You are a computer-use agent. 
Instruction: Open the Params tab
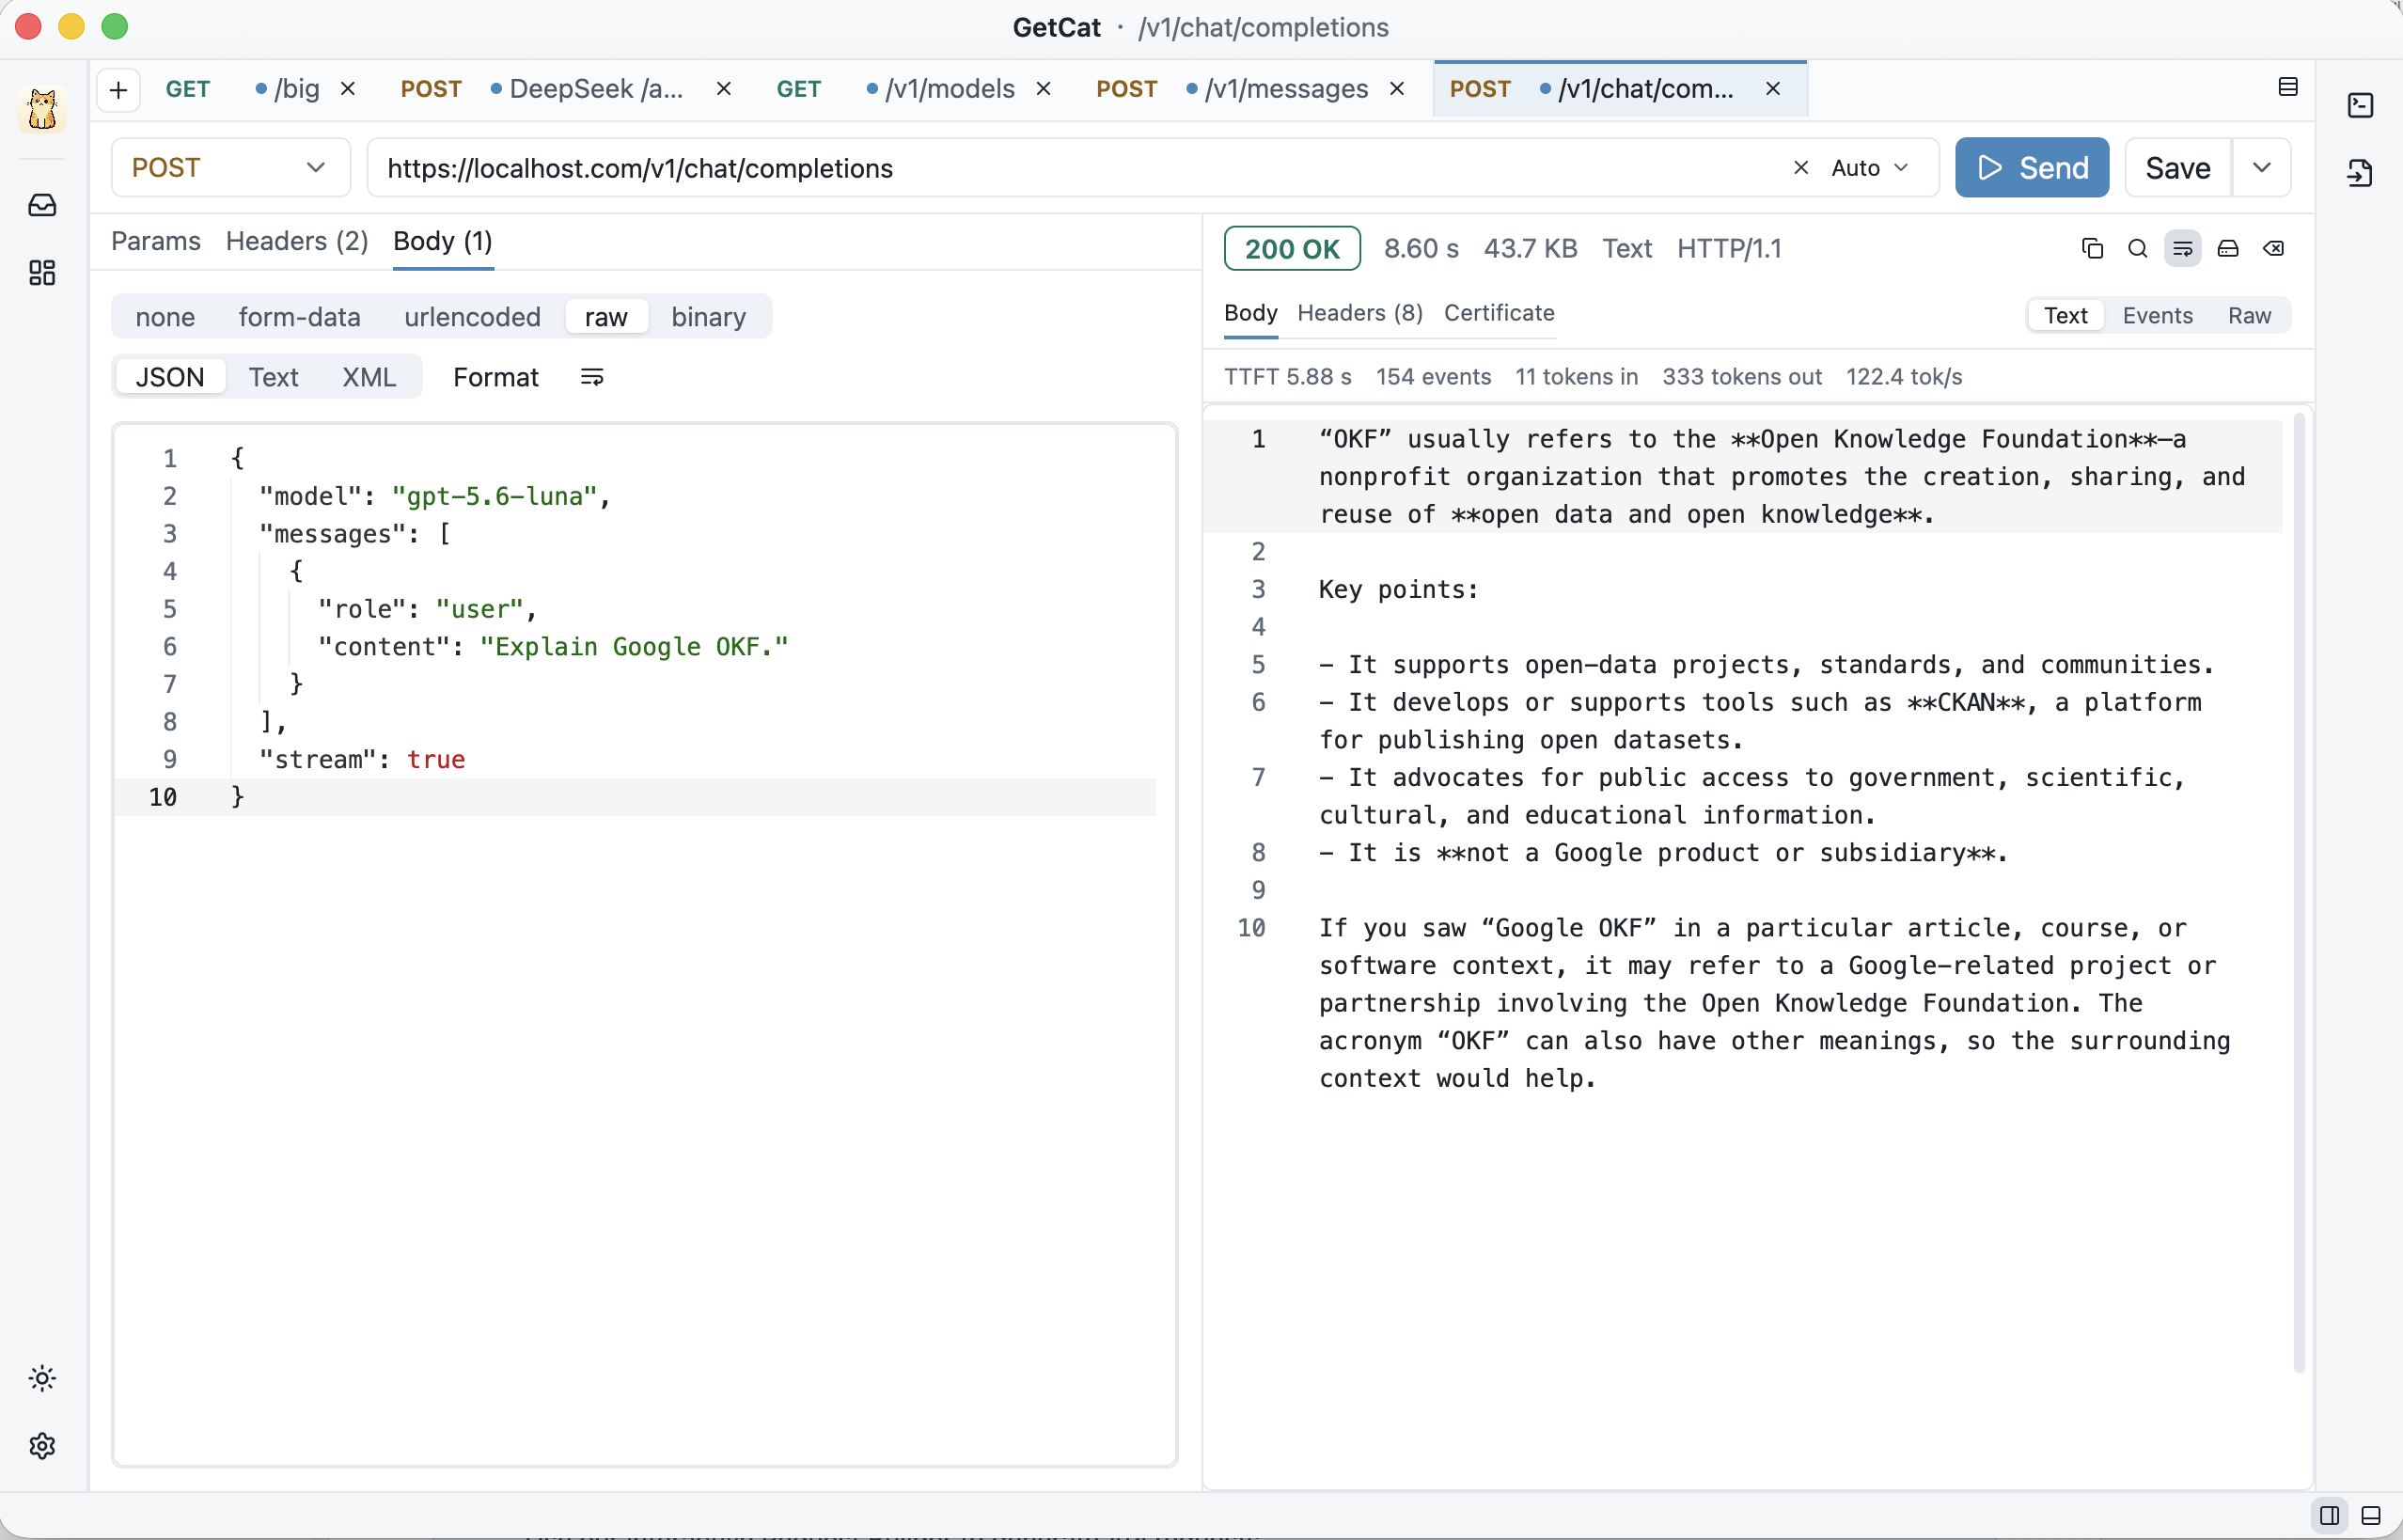(156, 241)
